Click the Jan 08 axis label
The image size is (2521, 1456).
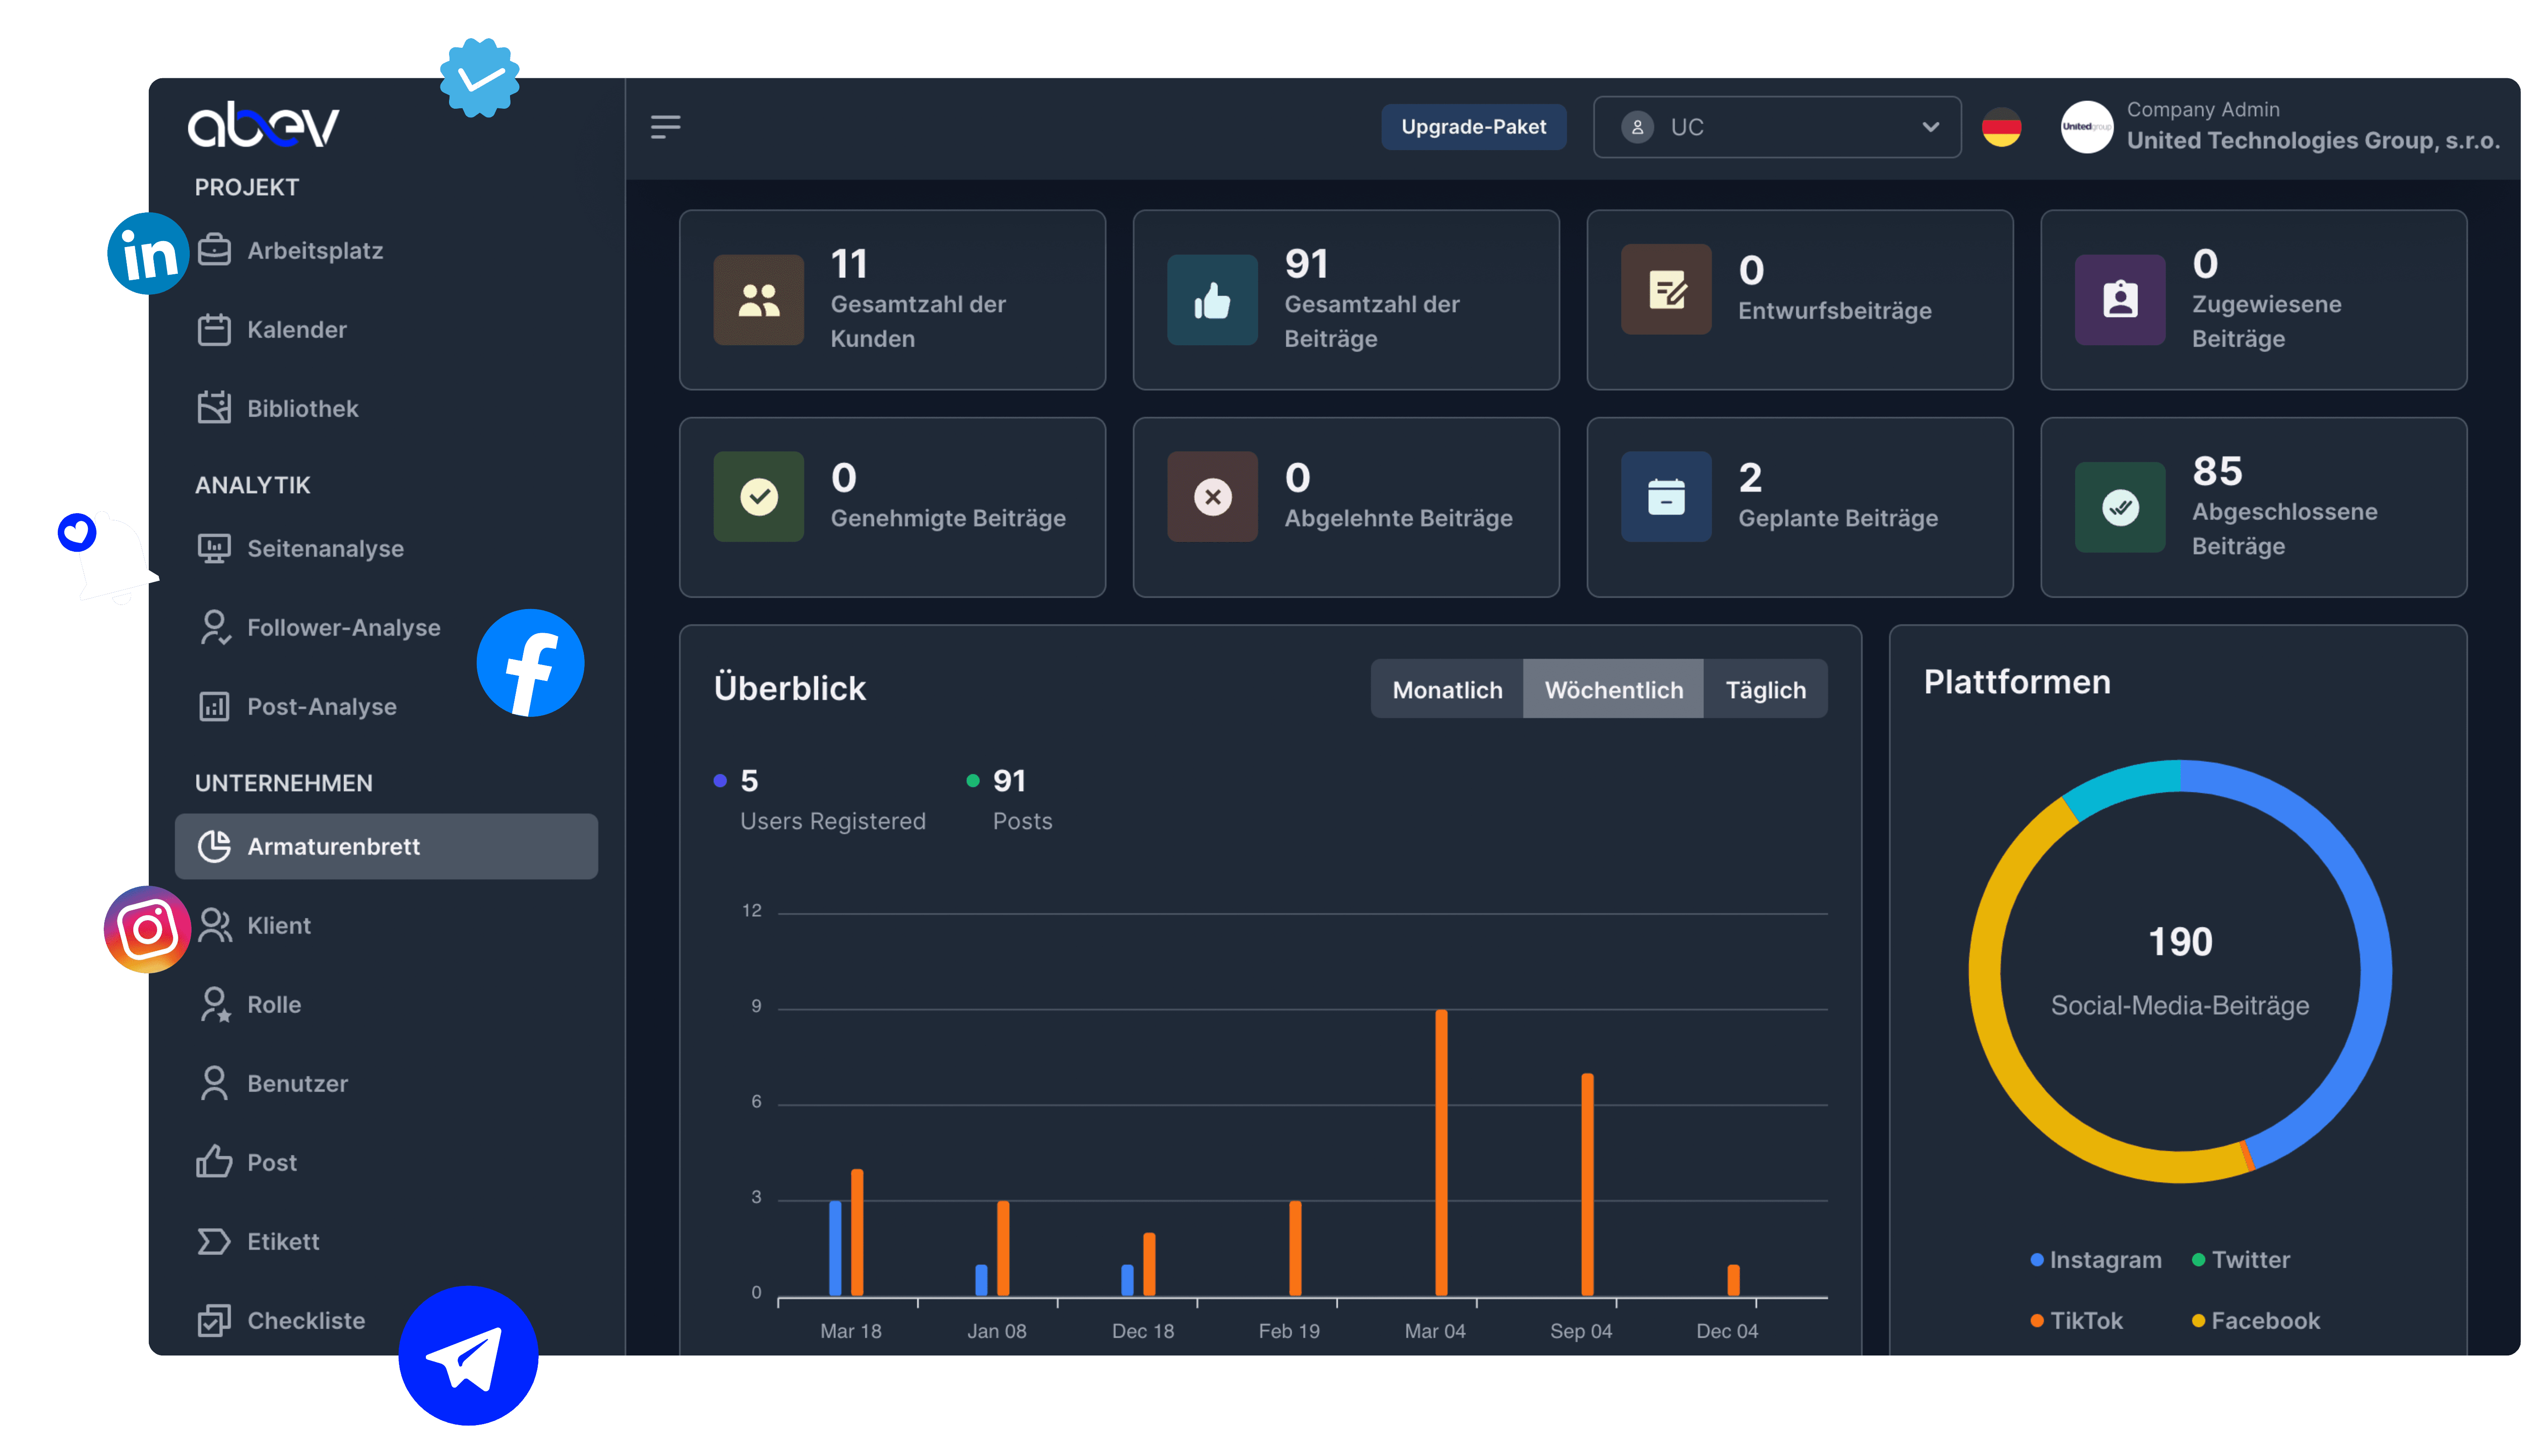tap(996, 1331)
